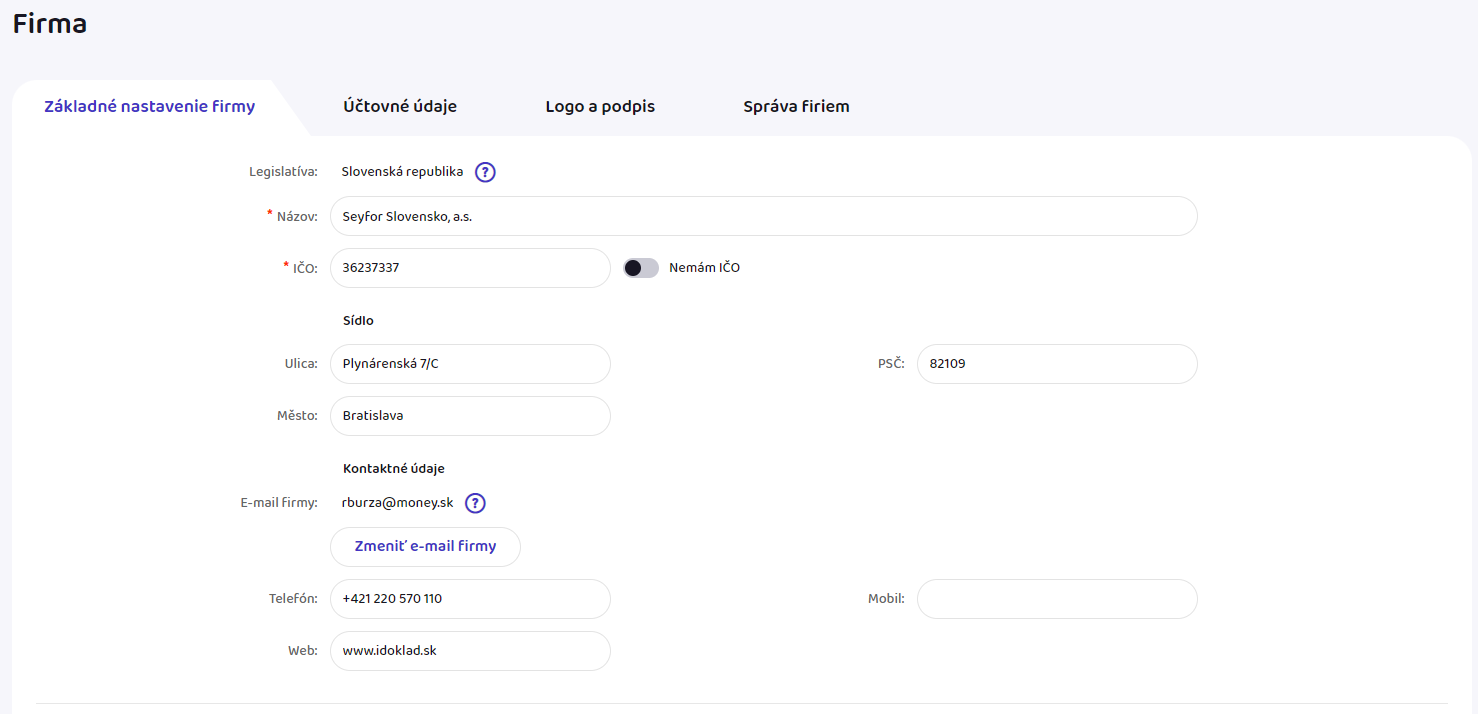
Task: Go to the Správa firiem tab
Action: coord(796,106)
